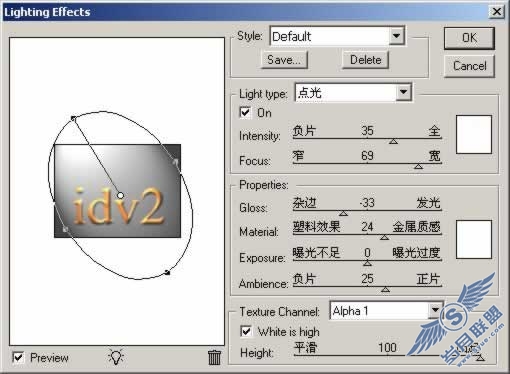
Task: Open the light color swatch beside Intensity
Action: [x=474, y=134]
